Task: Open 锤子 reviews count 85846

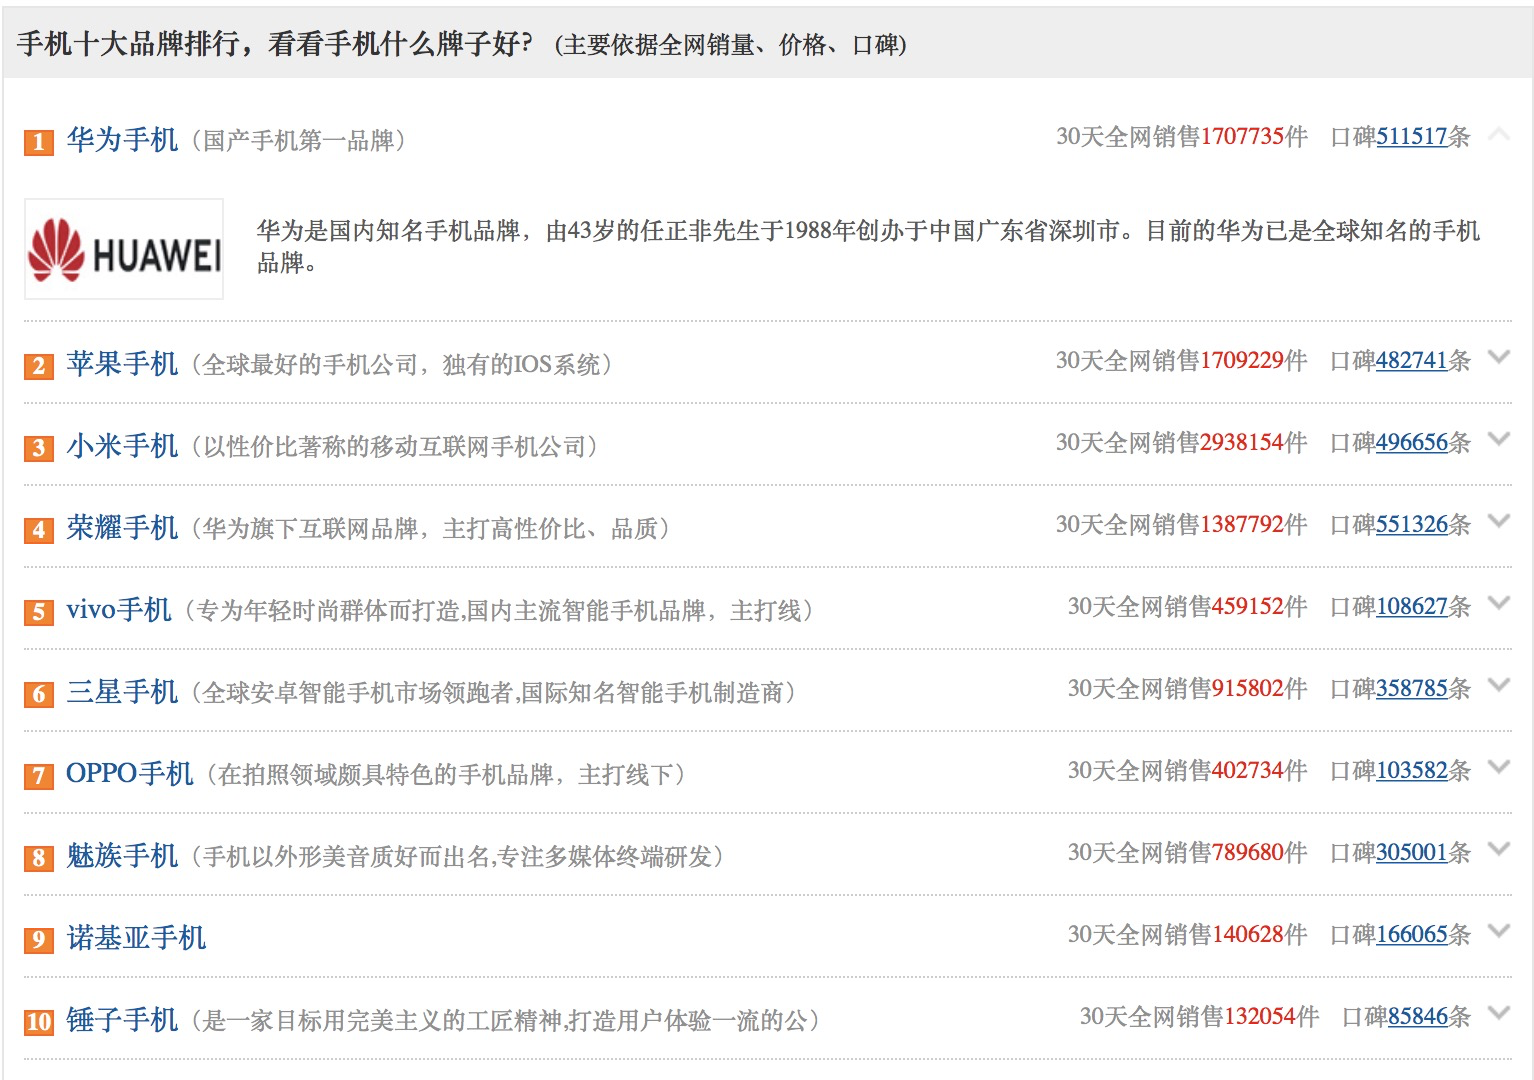Action: pos(1418,1017)
